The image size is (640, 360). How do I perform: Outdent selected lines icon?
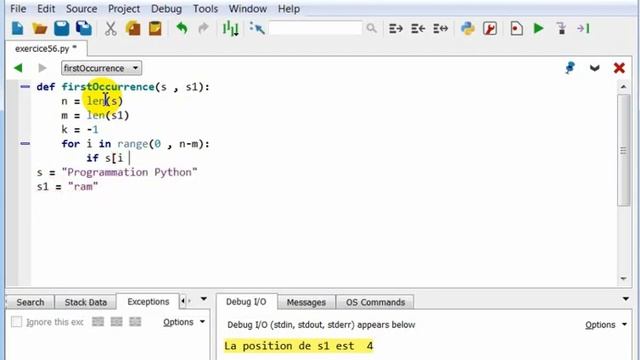(x=418, y=29)
